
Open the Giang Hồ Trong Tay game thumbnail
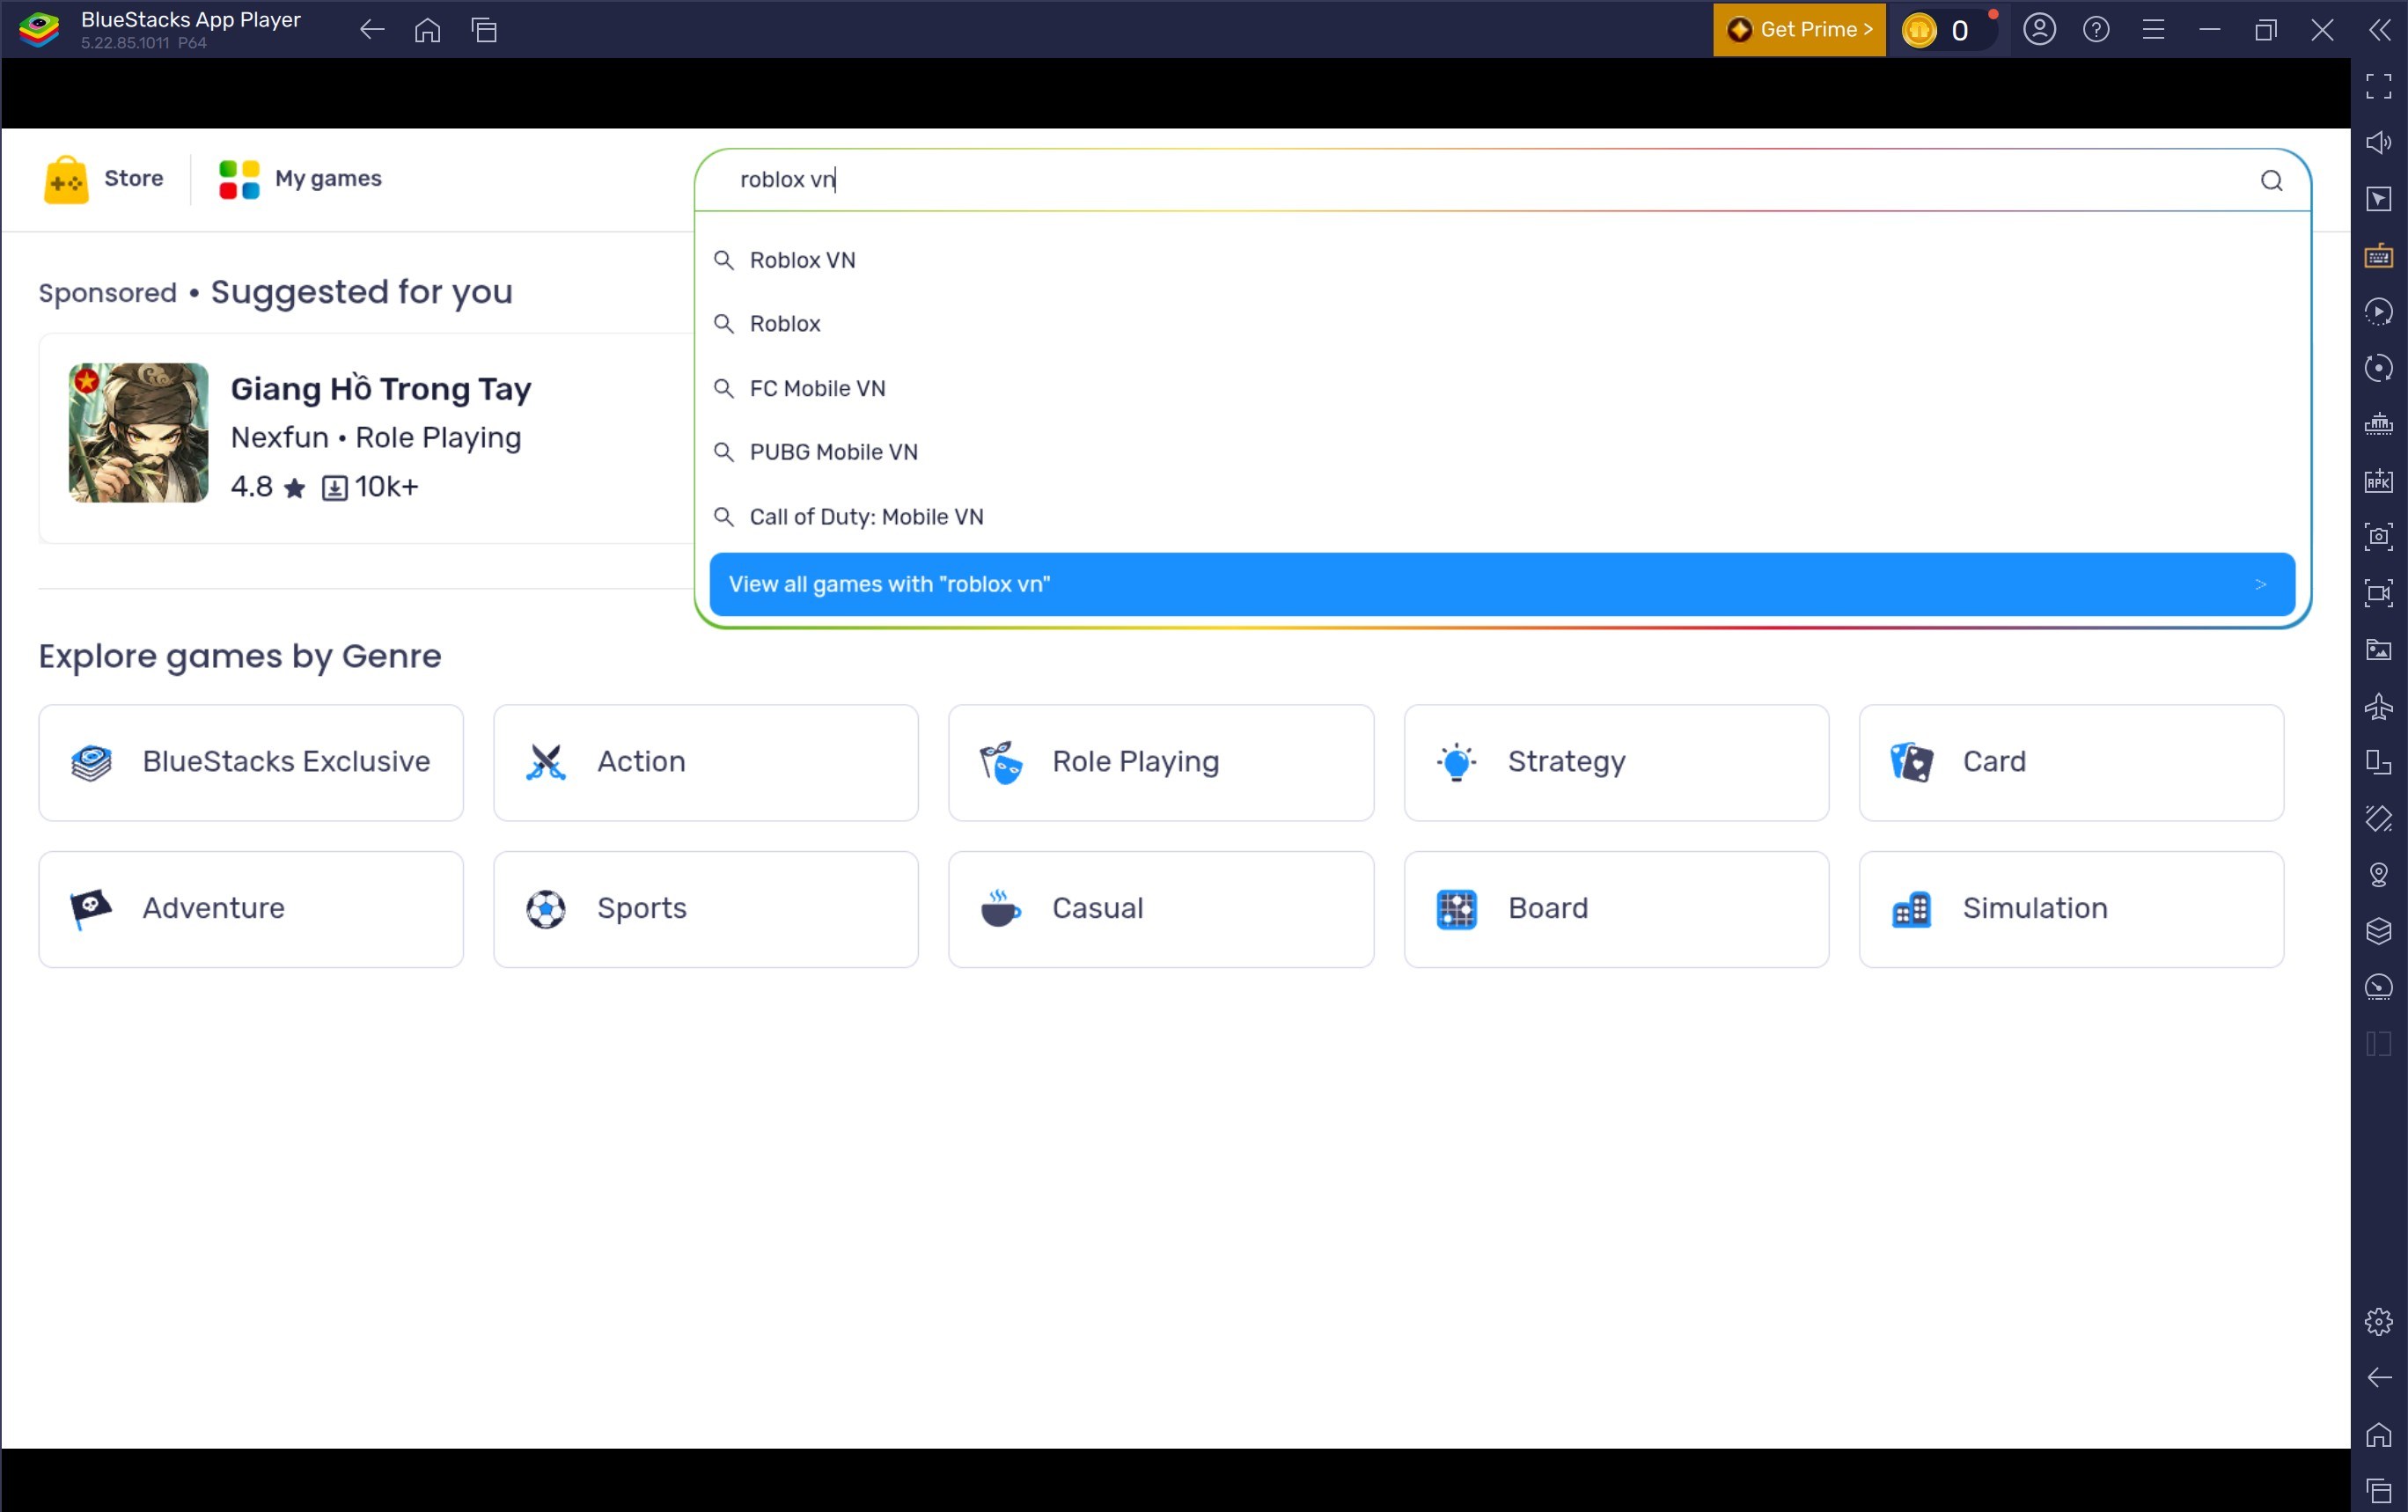click(x=138, y=432)
